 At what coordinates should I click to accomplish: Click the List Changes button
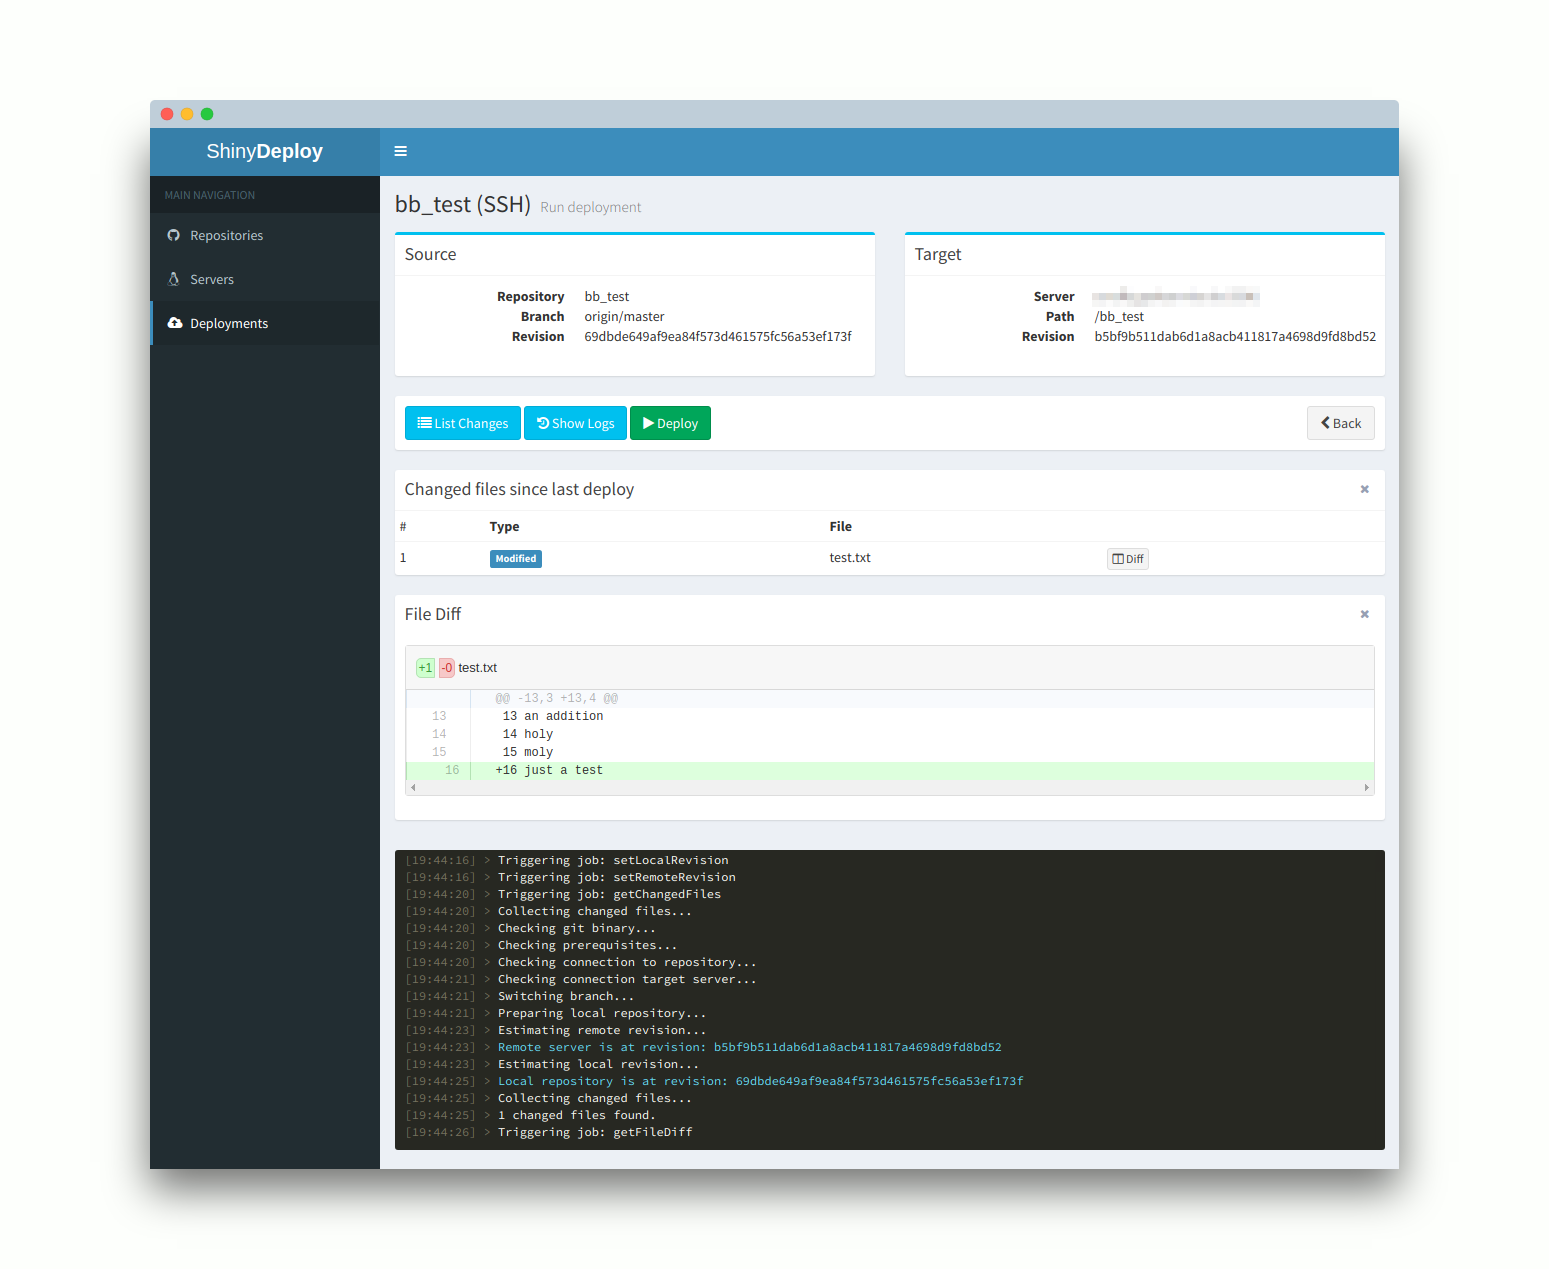(x=463, y=423)
